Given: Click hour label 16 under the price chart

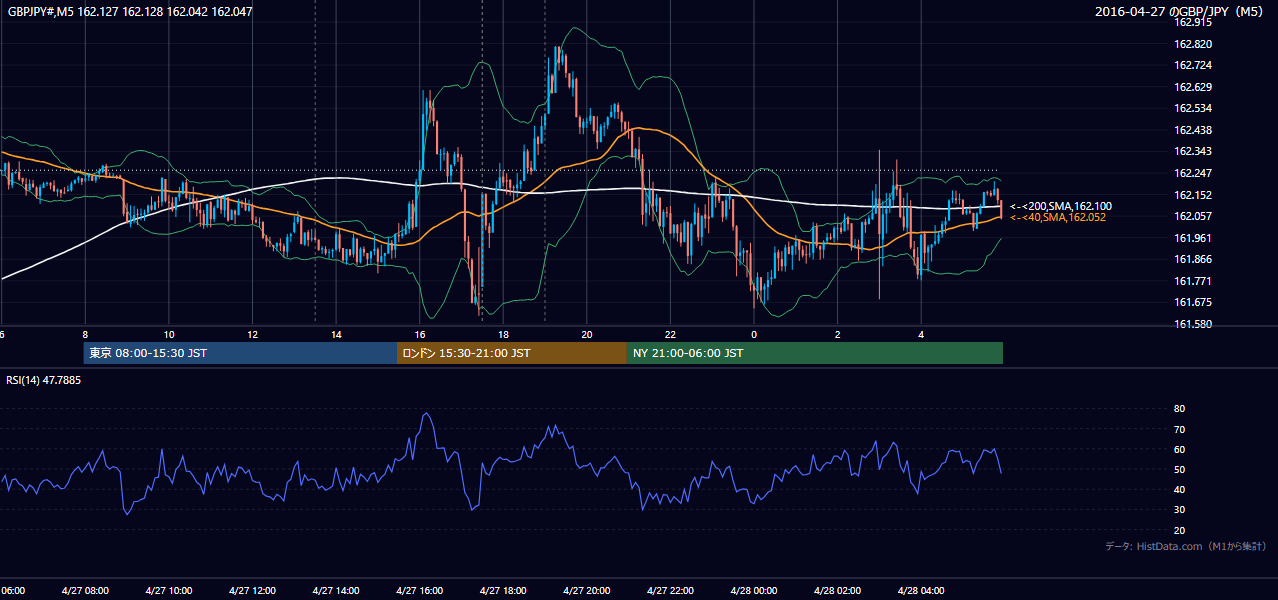Looking at the screenshot, I should click(420, 334).
